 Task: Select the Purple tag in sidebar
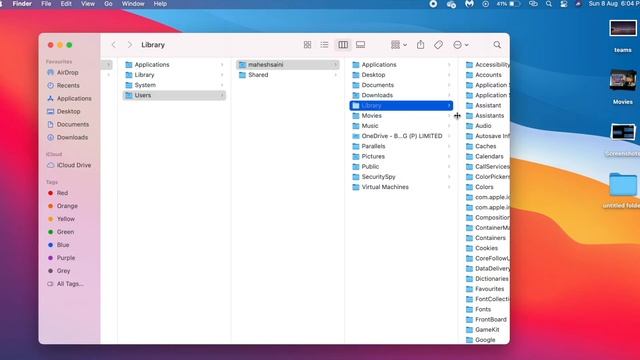click(x=61, y=258)
